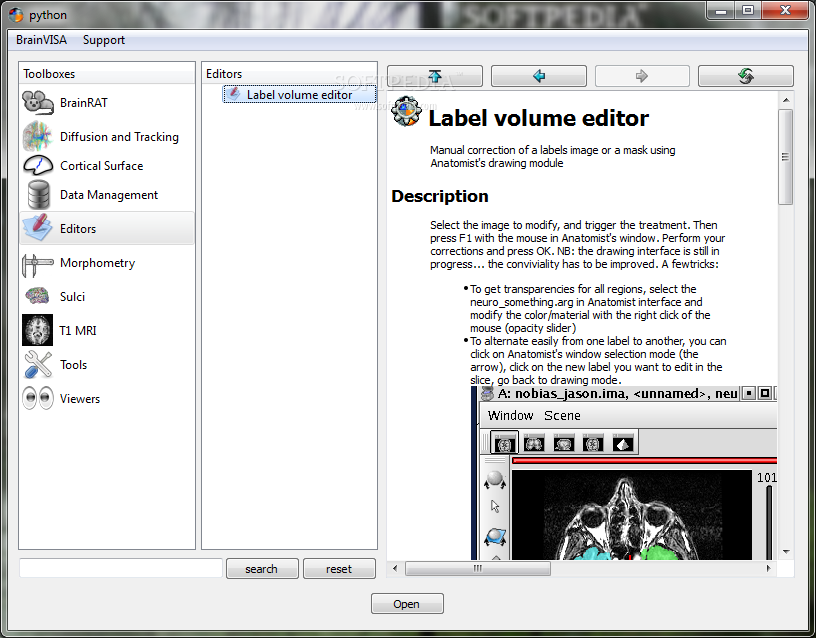Go forward in documentation history
The width and height of the screenshot is (816, 638).
(642, 76)
